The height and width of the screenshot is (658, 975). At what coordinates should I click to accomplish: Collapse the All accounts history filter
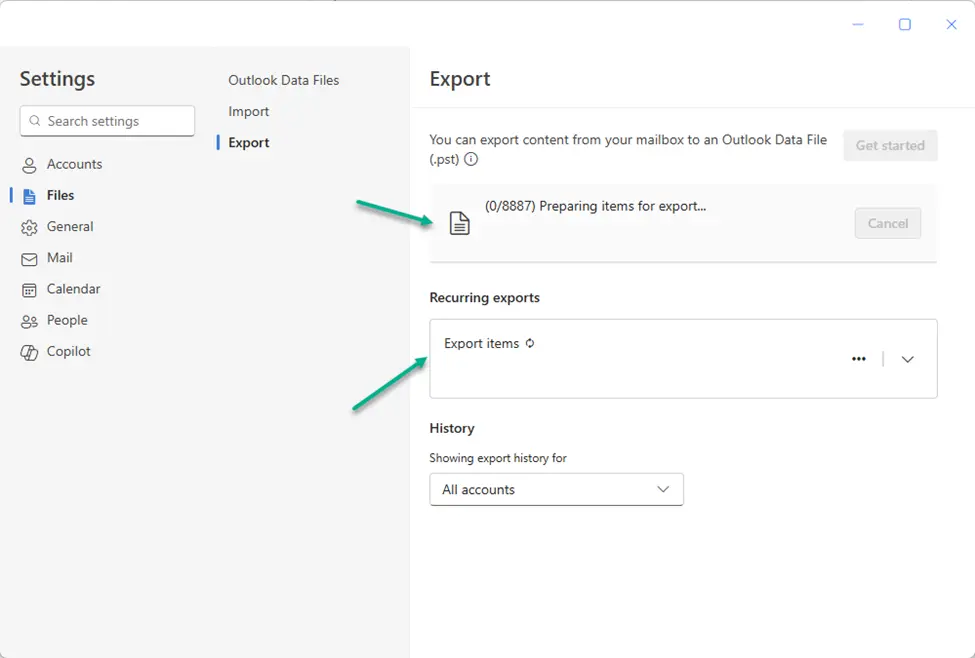pyautogui.click(x=662, y=489)
